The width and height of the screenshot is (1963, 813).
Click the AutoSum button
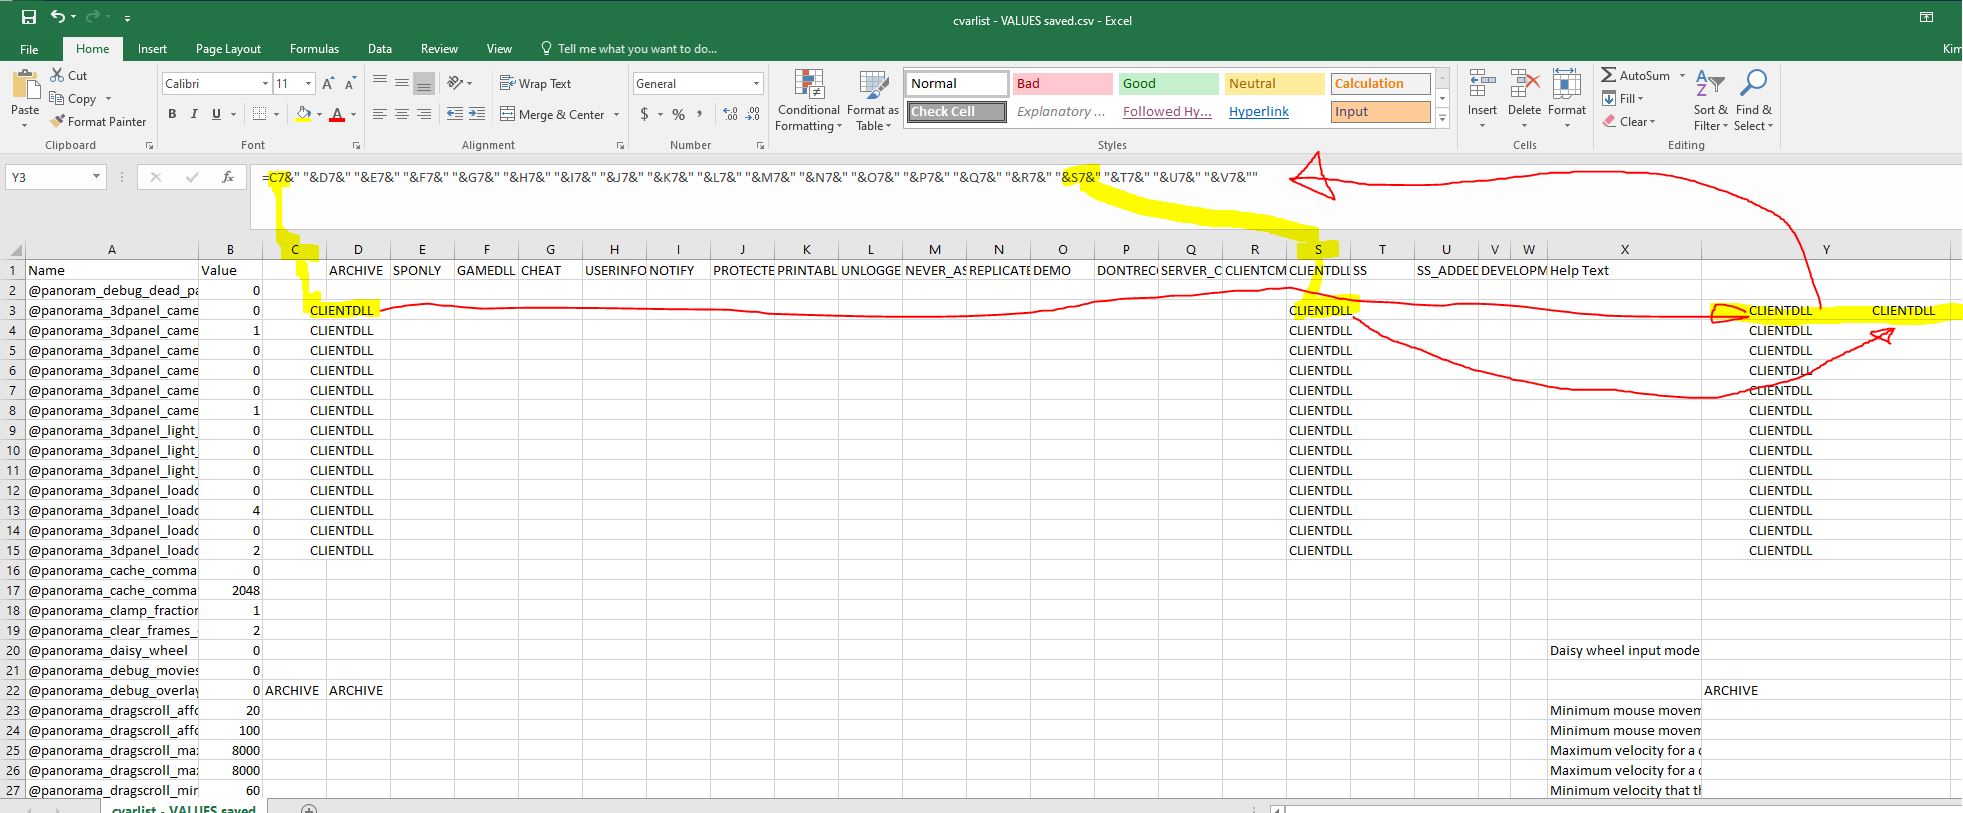(x=1635, y=75)
